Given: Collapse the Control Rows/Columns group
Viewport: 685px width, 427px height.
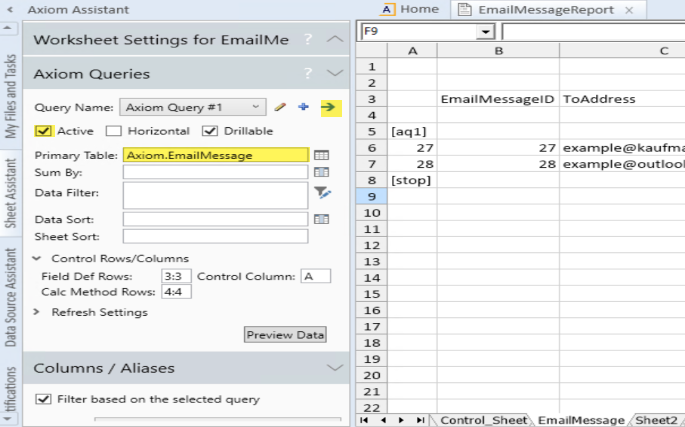Looking at the screenshot, I should [37, 258].
